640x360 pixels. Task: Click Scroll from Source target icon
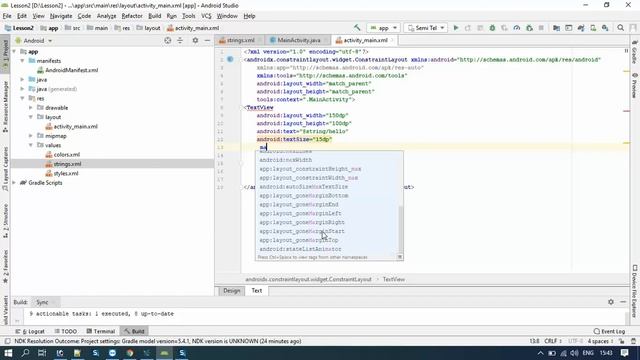167,40
